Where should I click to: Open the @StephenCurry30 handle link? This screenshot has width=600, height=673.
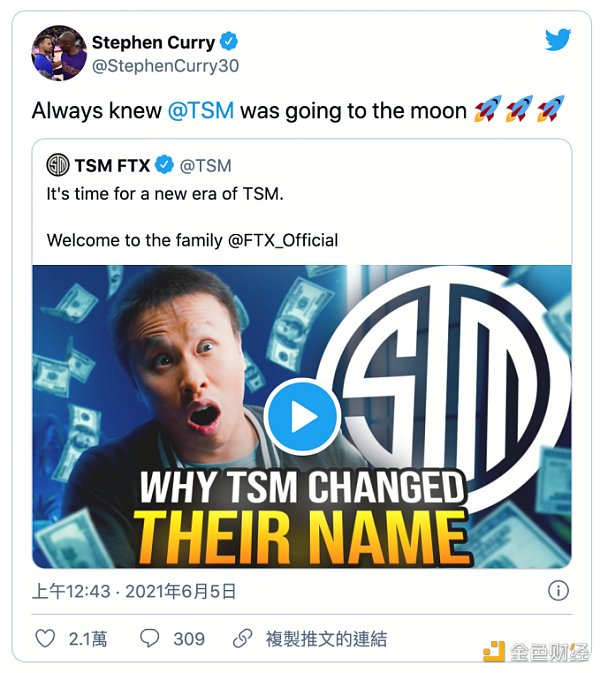click(x=165, y=66)
